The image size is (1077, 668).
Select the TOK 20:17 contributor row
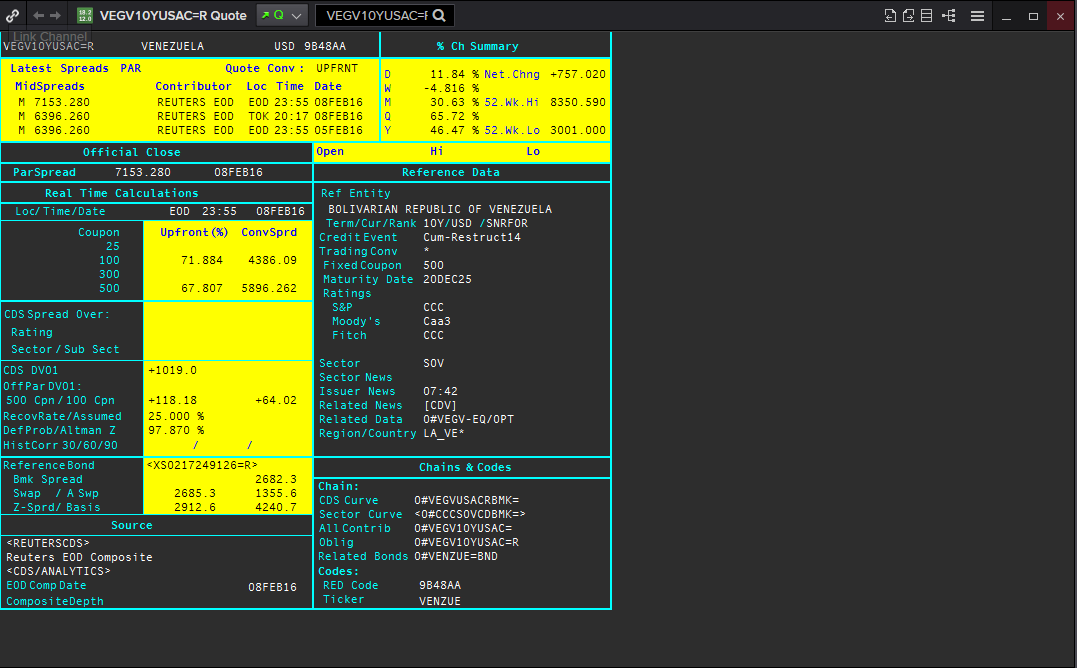point(190,117)
